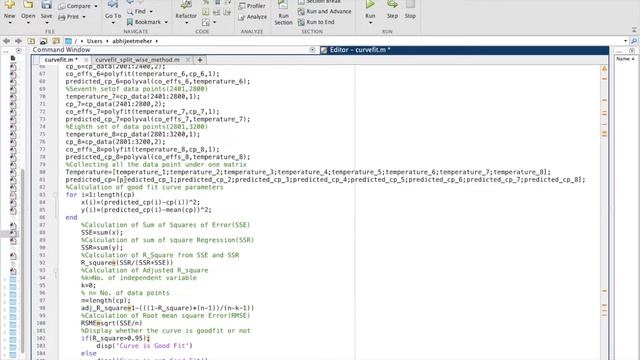The image size is (640, 360).
Task: Collapse the toolstrip ribbon arrow
Action: 634,30
